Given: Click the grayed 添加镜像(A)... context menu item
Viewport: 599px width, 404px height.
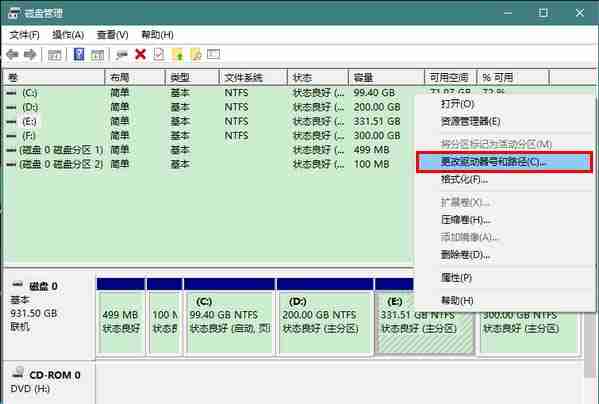Looking at the screenshot, I should [504, 237].
